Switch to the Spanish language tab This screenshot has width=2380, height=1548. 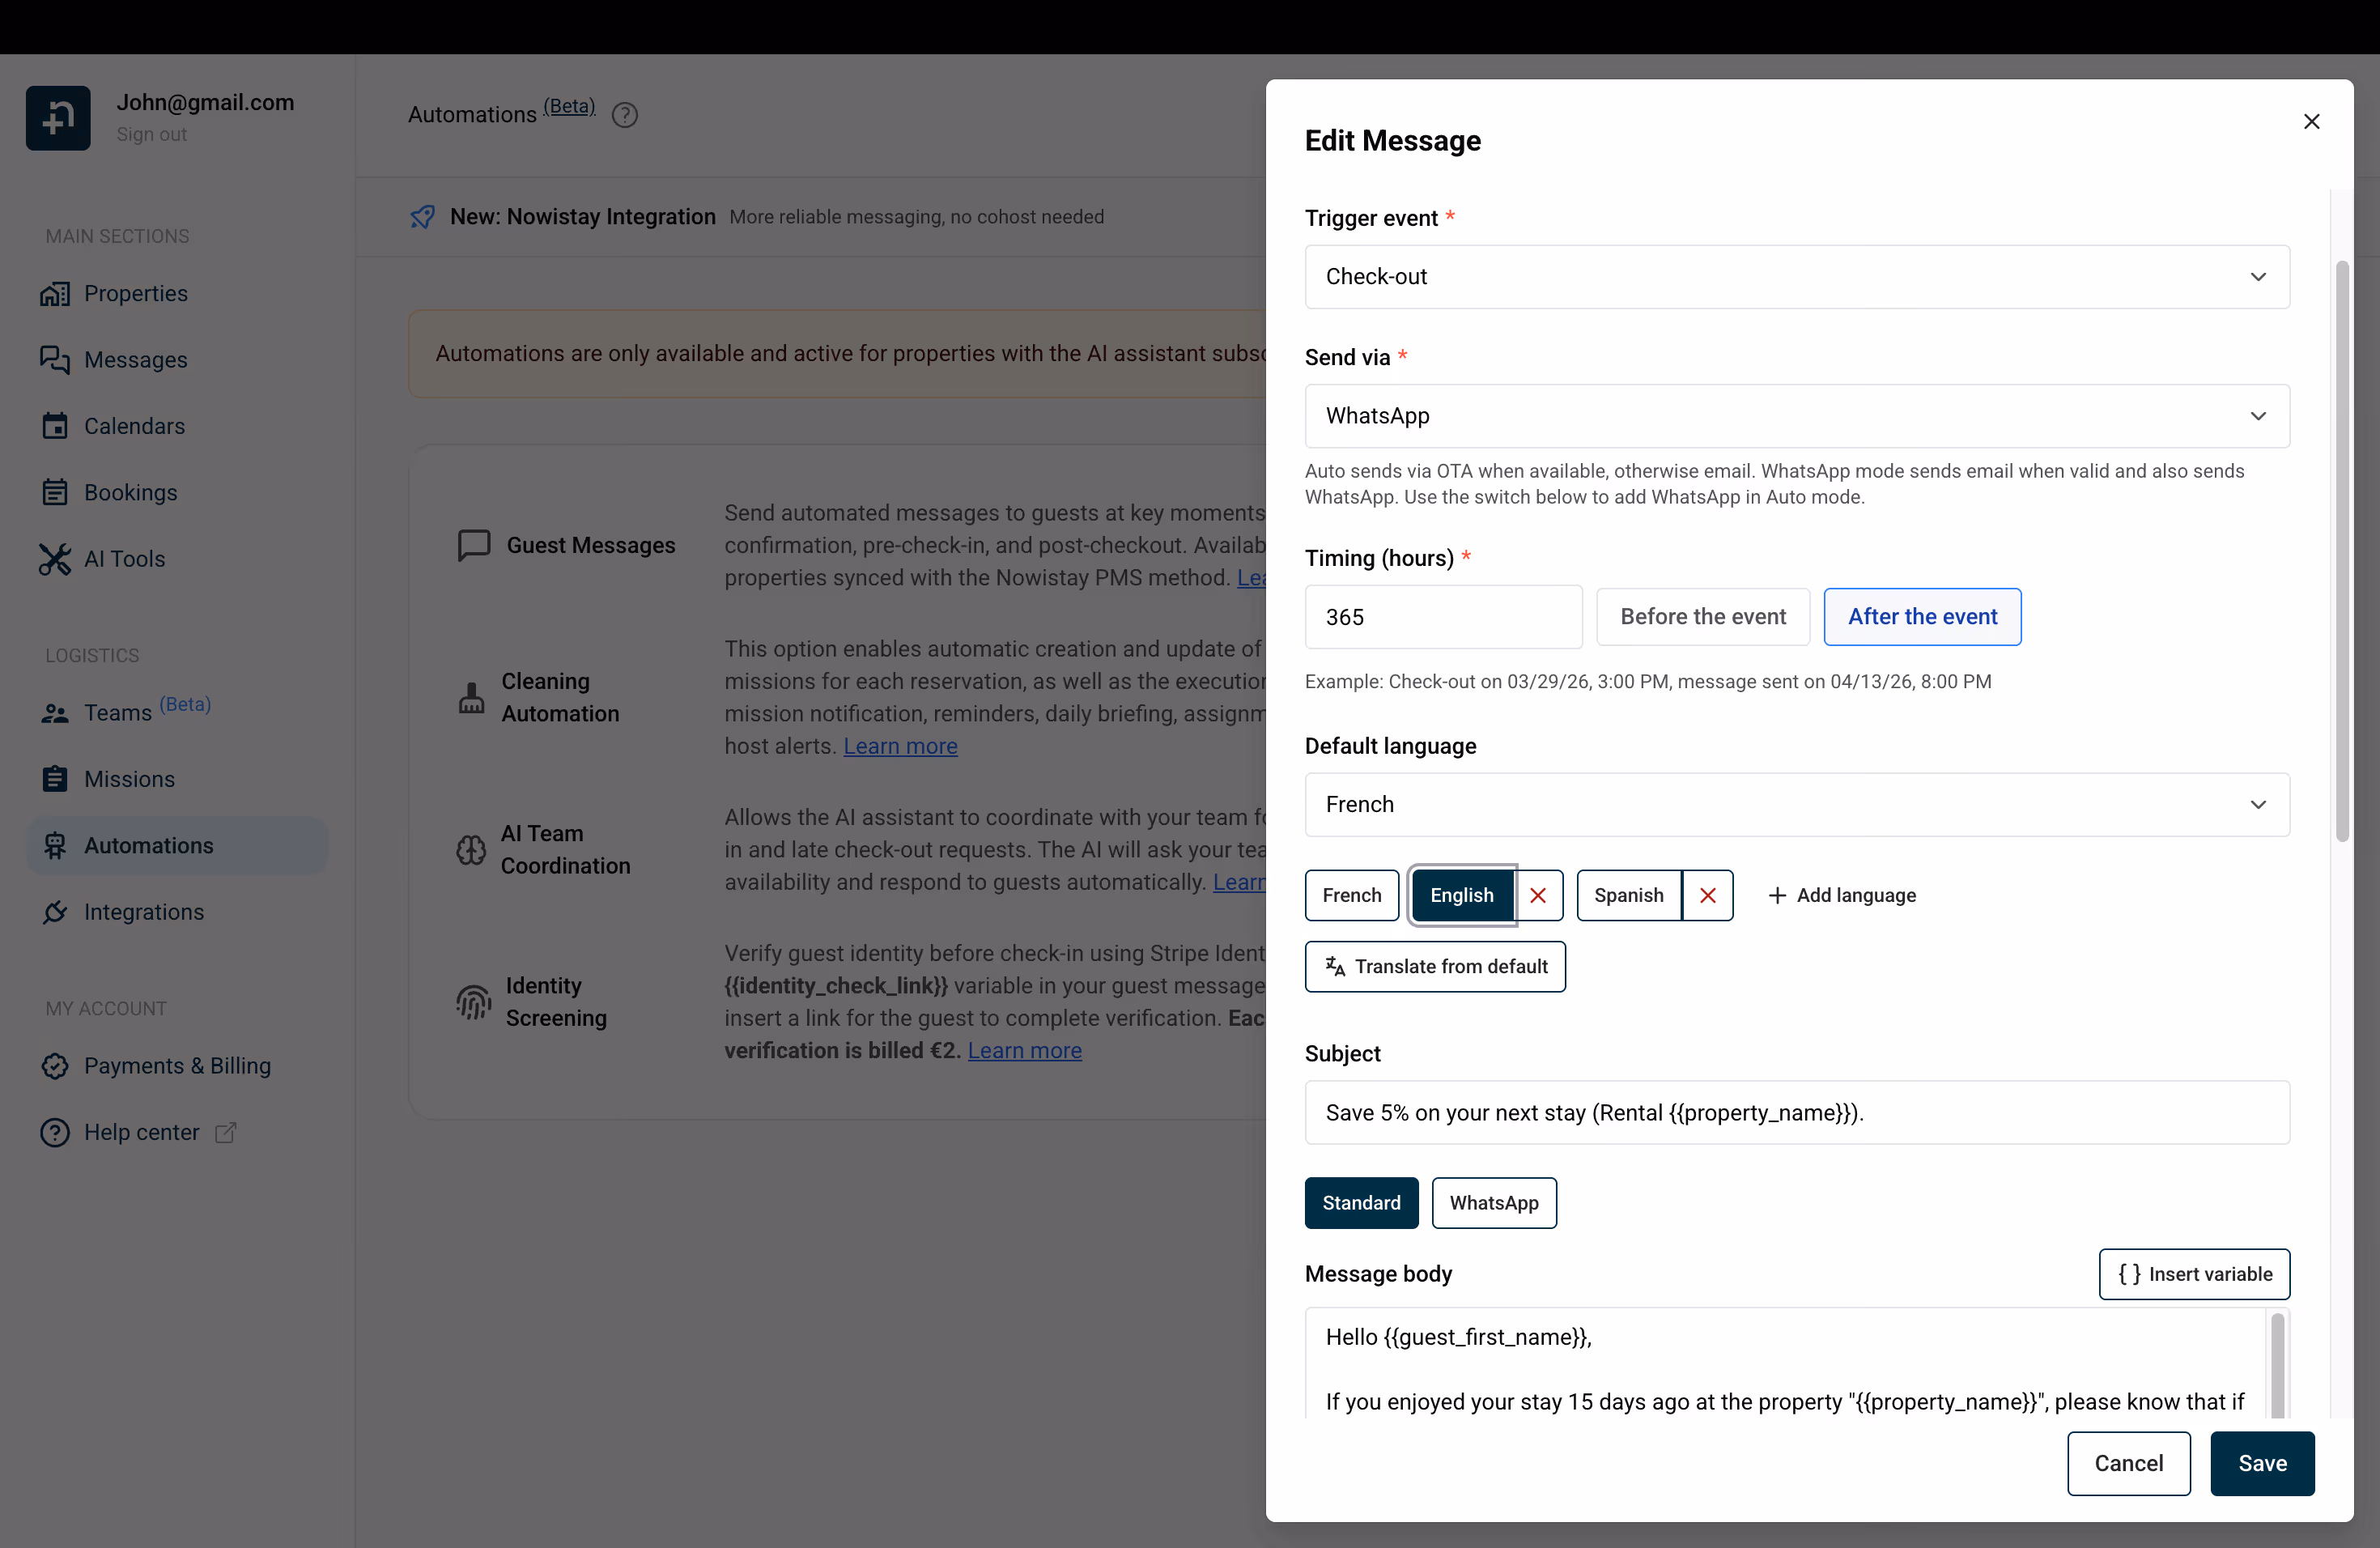click(x=1628, y=895)
